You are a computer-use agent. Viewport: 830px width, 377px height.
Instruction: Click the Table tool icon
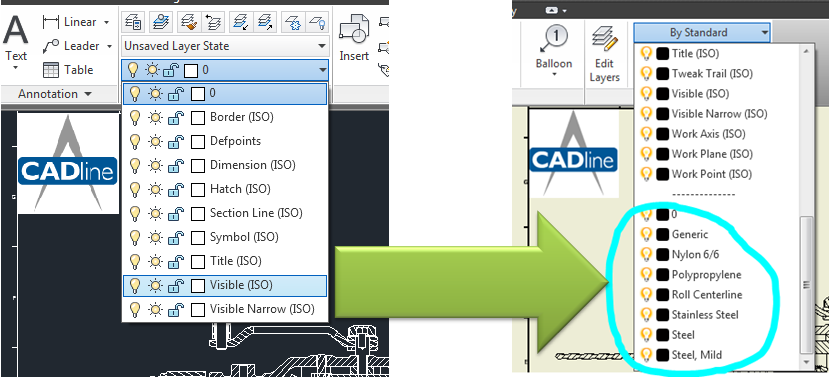click(x=50, y=70)
